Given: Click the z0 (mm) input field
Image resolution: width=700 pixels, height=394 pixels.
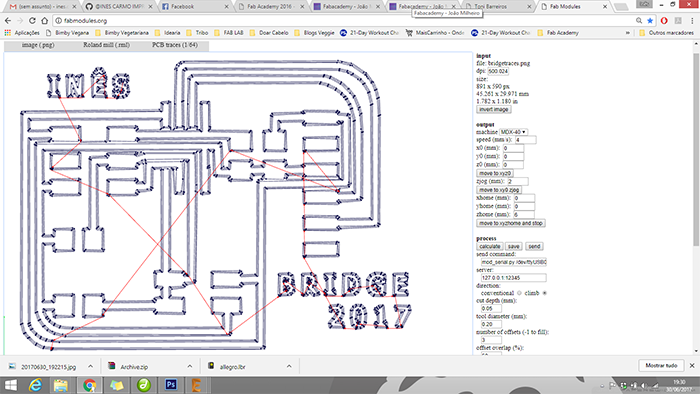Looking at the screenshot, I should [x=513, y=165].
